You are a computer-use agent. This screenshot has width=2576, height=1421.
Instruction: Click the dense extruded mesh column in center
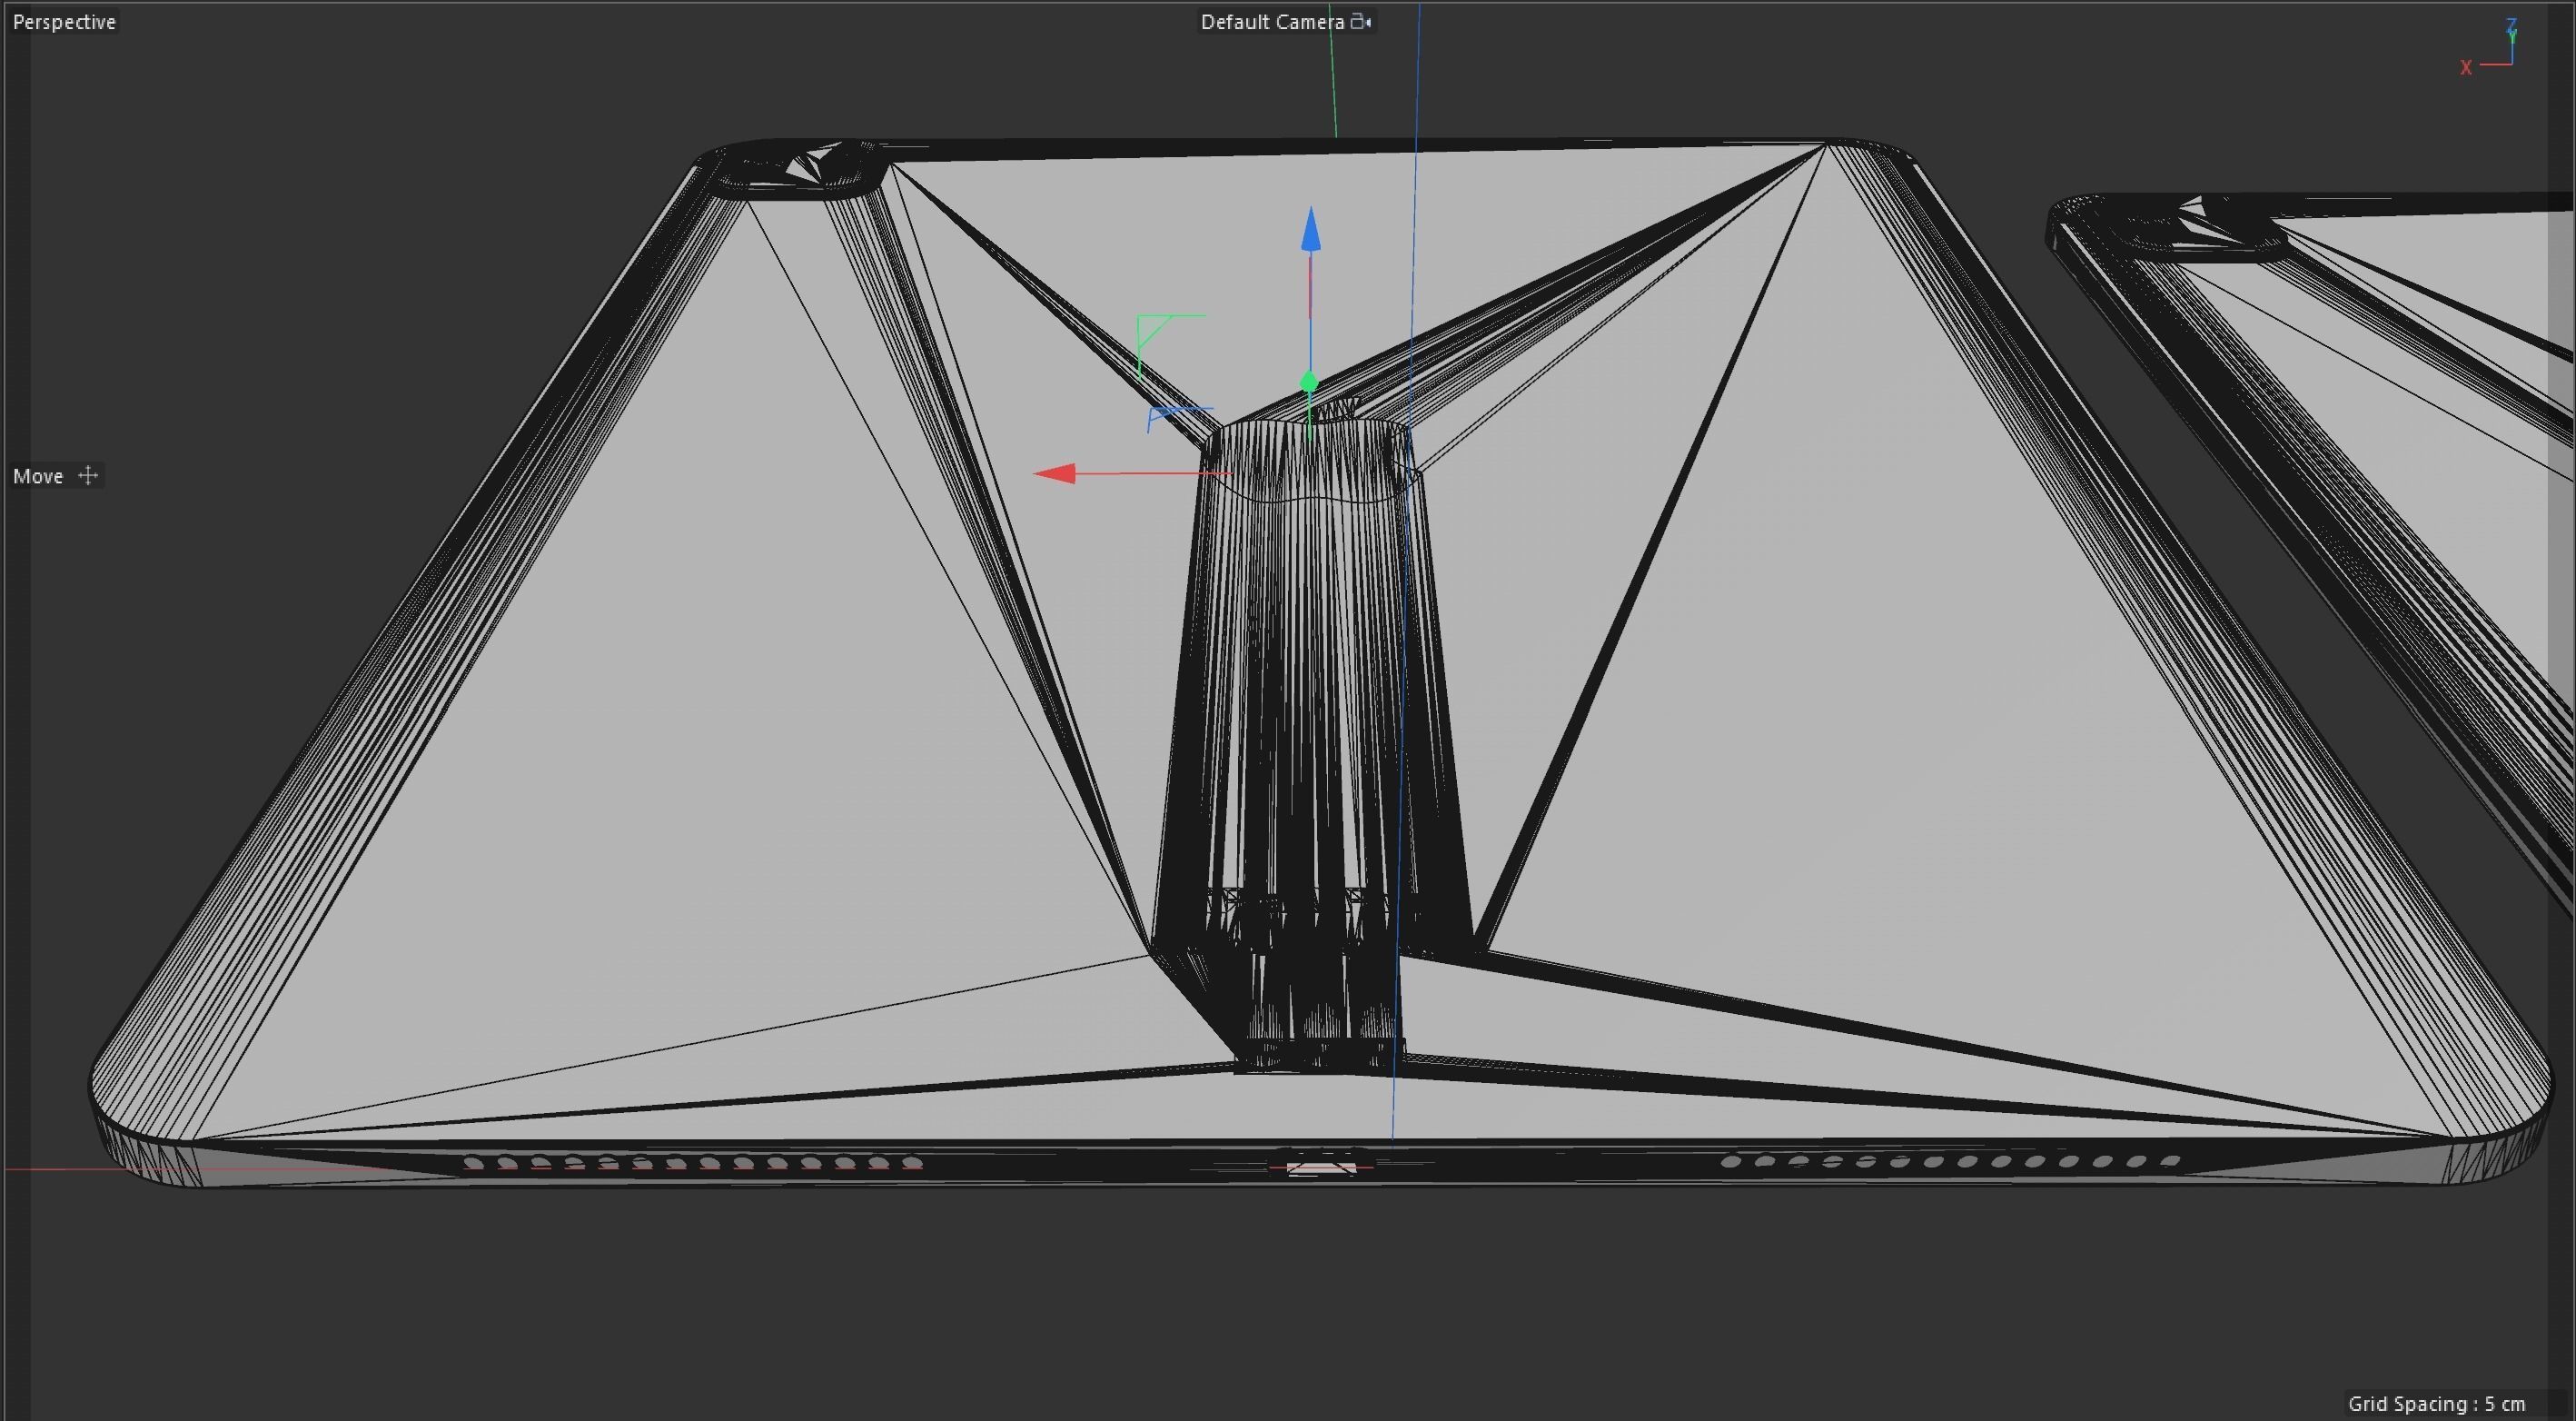(x=1310, y=720)
